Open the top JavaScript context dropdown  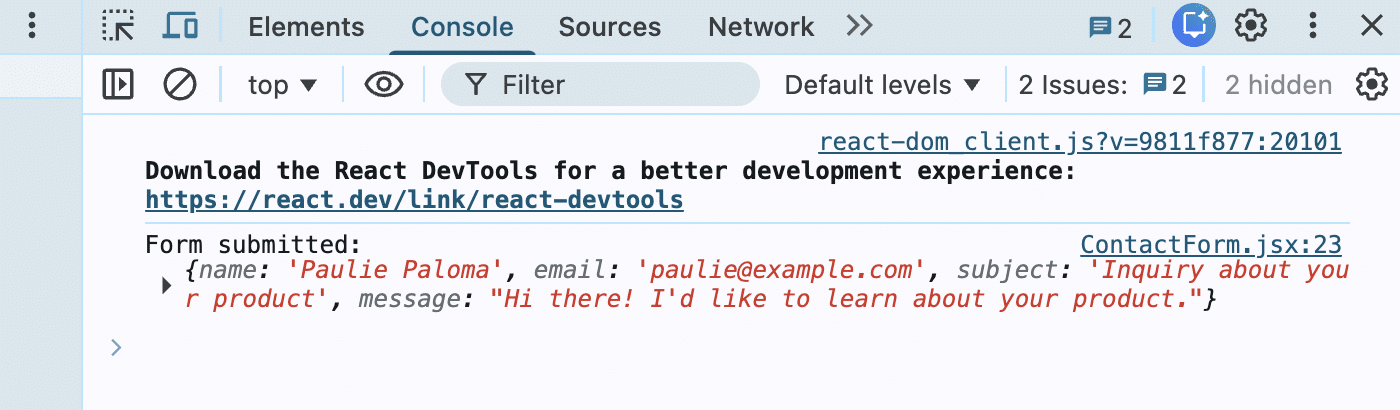tap(282, 85)
